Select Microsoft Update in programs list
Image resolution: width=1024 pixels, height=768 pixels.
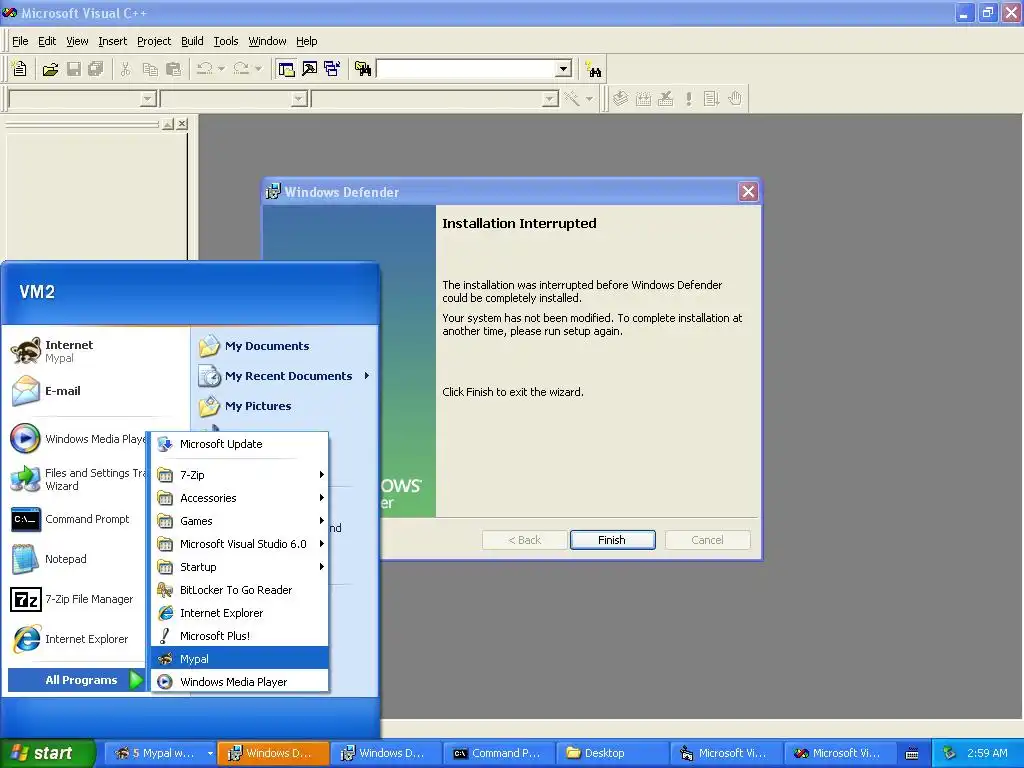point(240,444)
